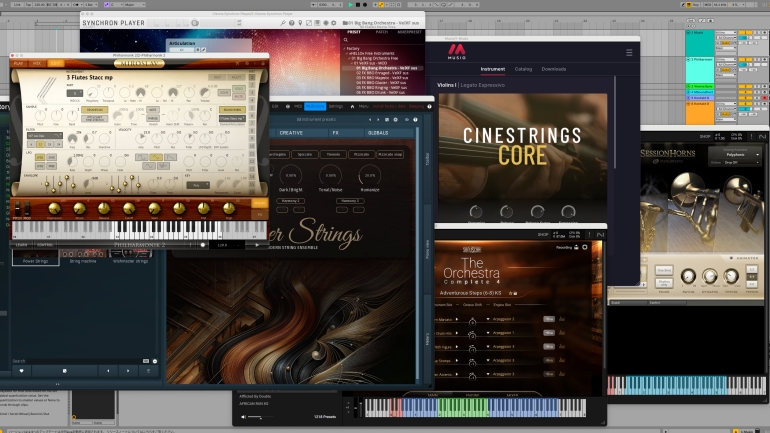Toggle the Mute button on Arpeggiator 2 row
The image size is (770, 433).
[549, 319]
